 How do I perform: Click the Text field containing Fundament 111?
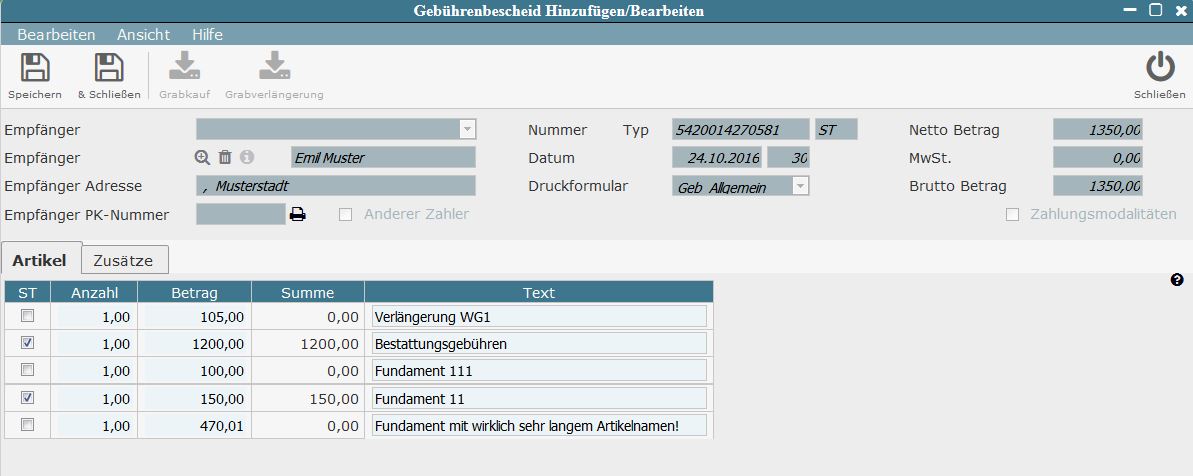(x=538, y=370)
